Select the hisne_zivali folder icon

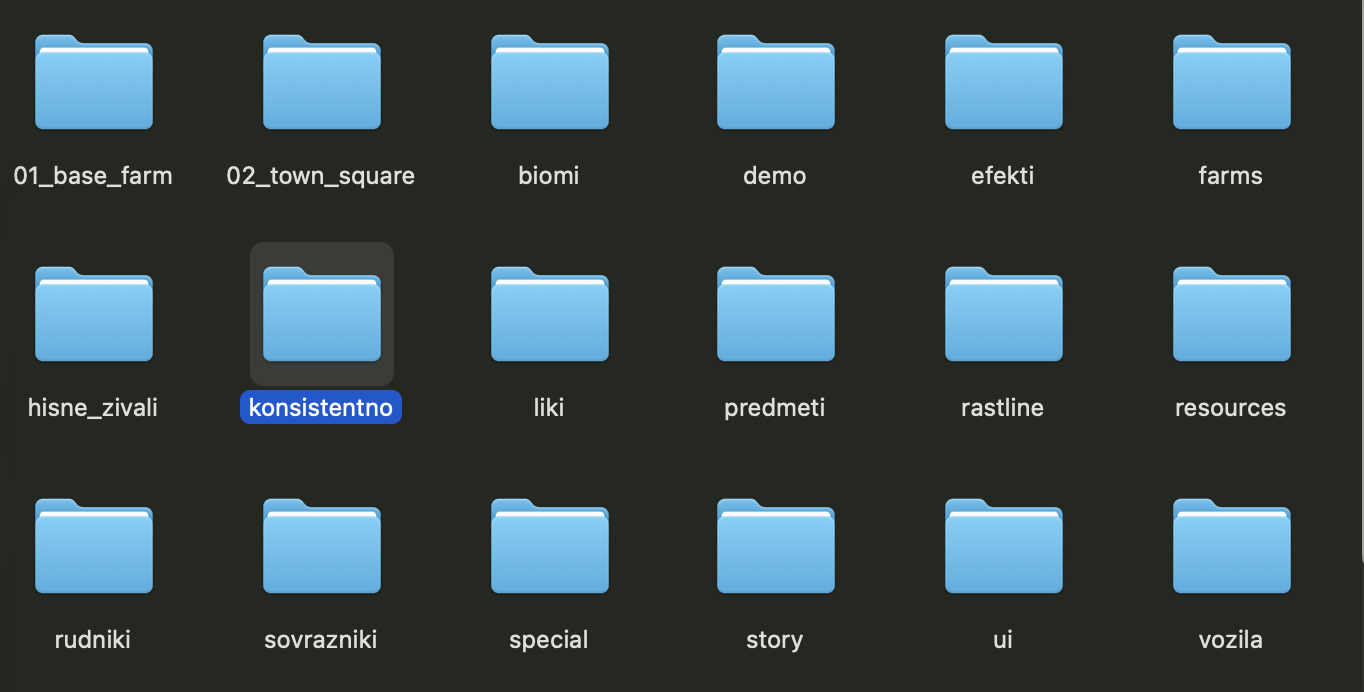(x=93, y=315)
